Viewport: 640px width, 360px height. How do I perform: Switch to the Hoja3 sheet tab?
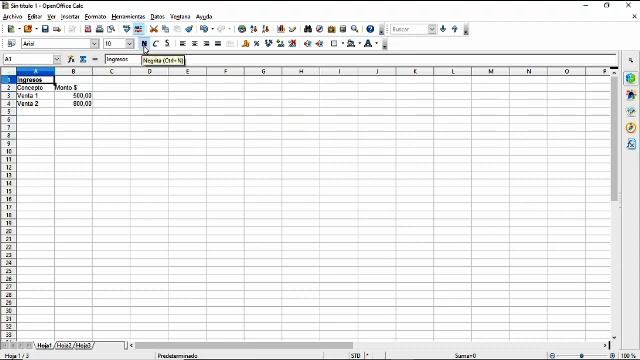(83, 345)
